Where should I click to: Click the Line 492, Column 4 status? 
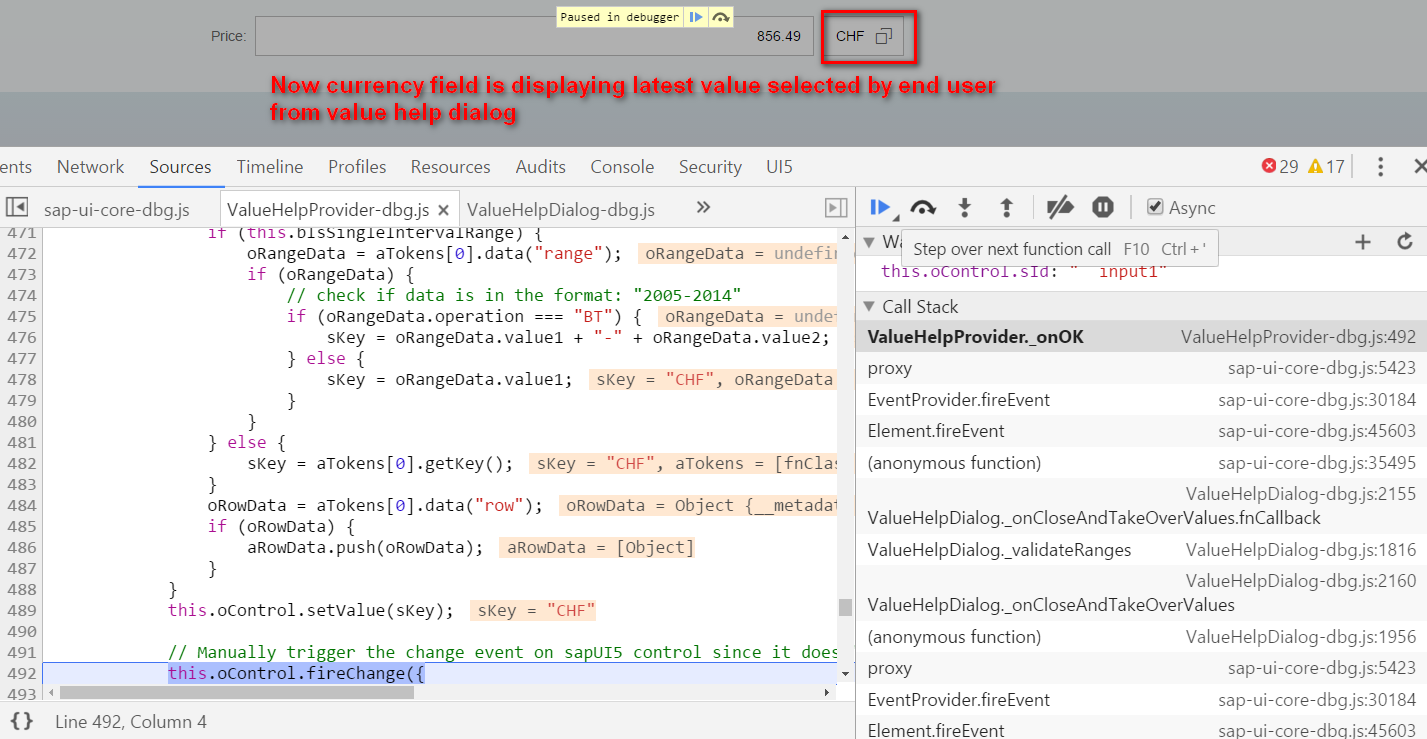pos(131,721)
